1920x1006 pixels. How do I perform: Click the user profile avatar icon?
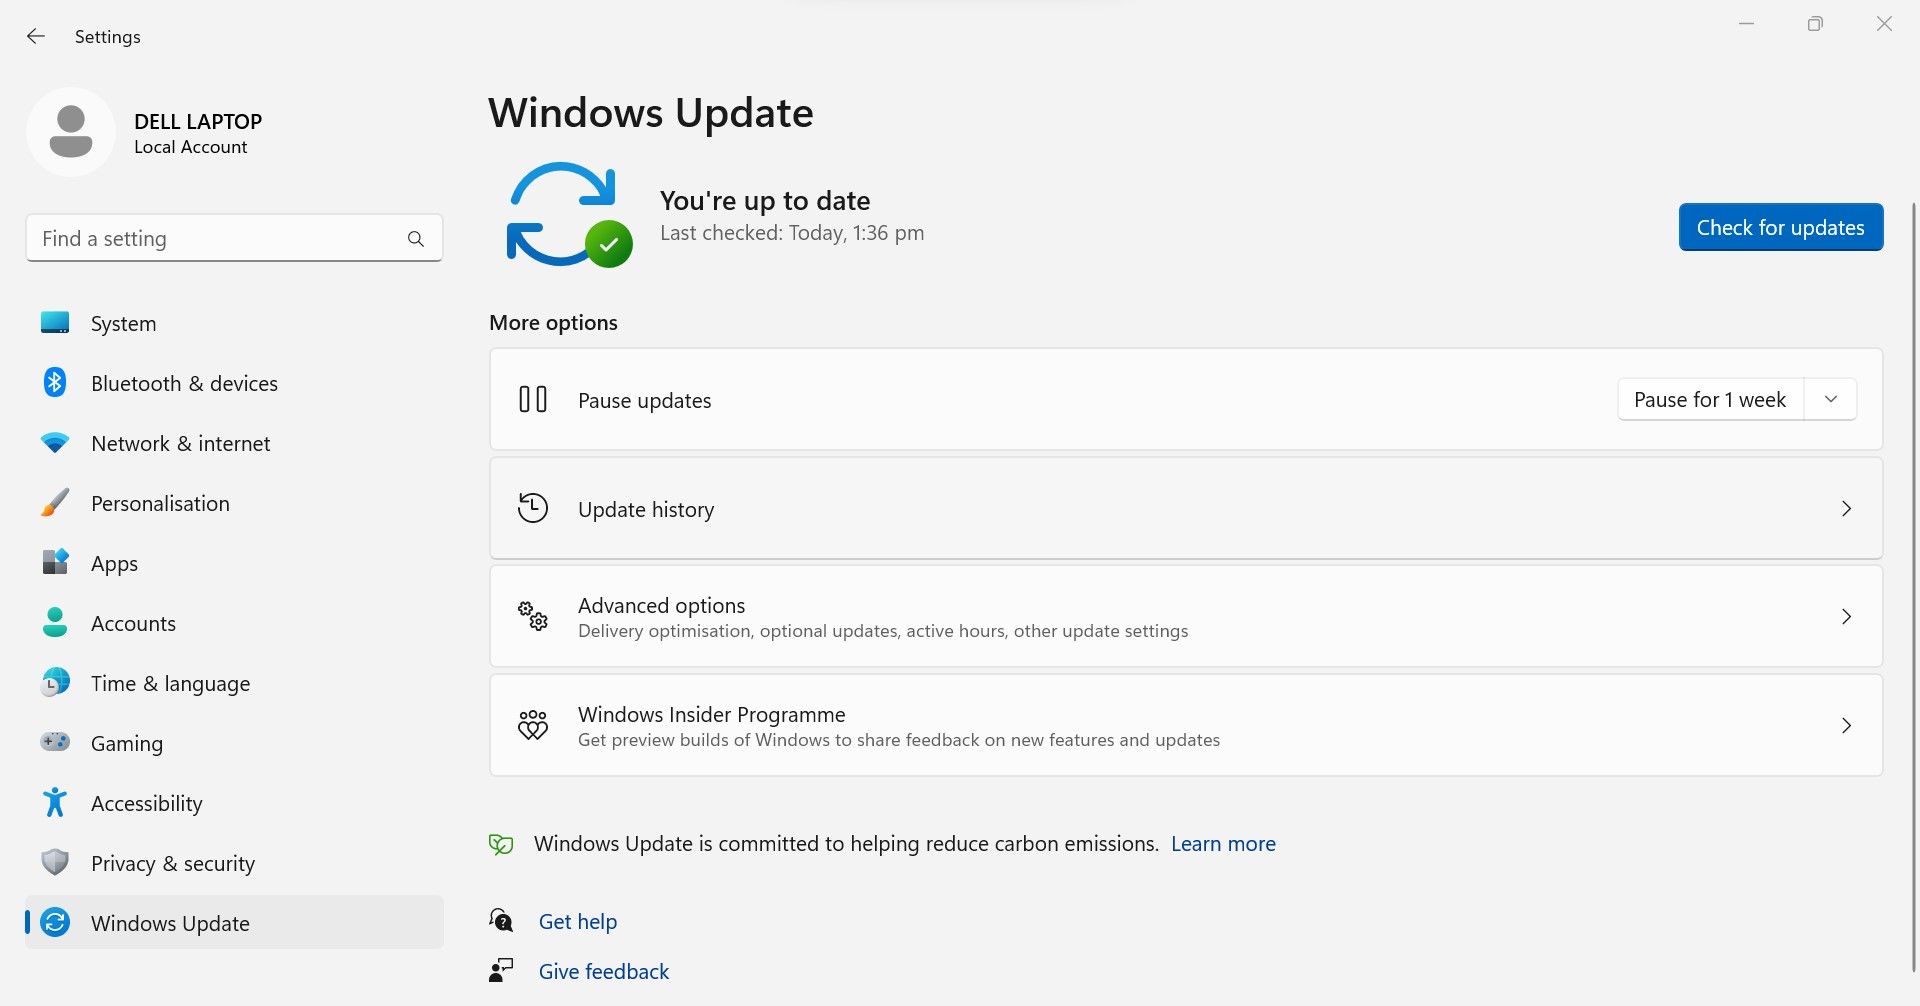point(71,132)
